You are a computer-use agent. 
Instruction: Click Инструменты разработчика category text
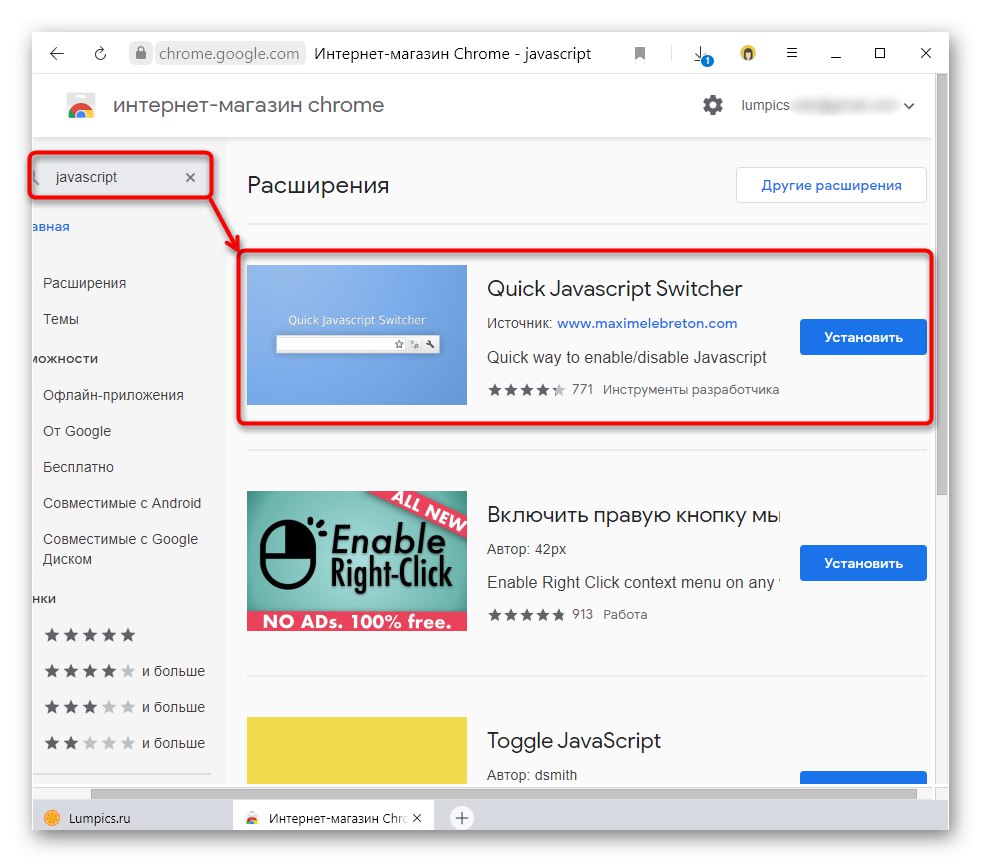[x=691, y=390]
